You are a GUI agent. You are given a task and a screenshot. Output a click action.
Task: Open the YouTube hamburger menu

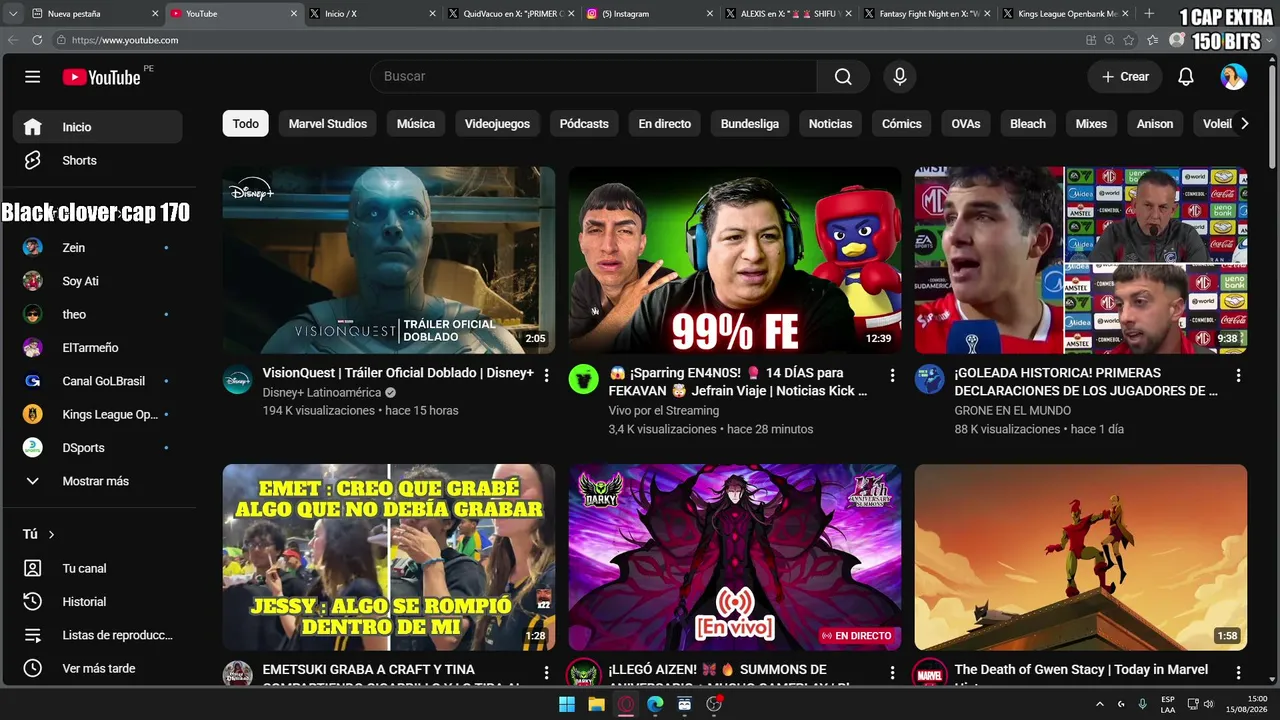click(x=33, y=77)
